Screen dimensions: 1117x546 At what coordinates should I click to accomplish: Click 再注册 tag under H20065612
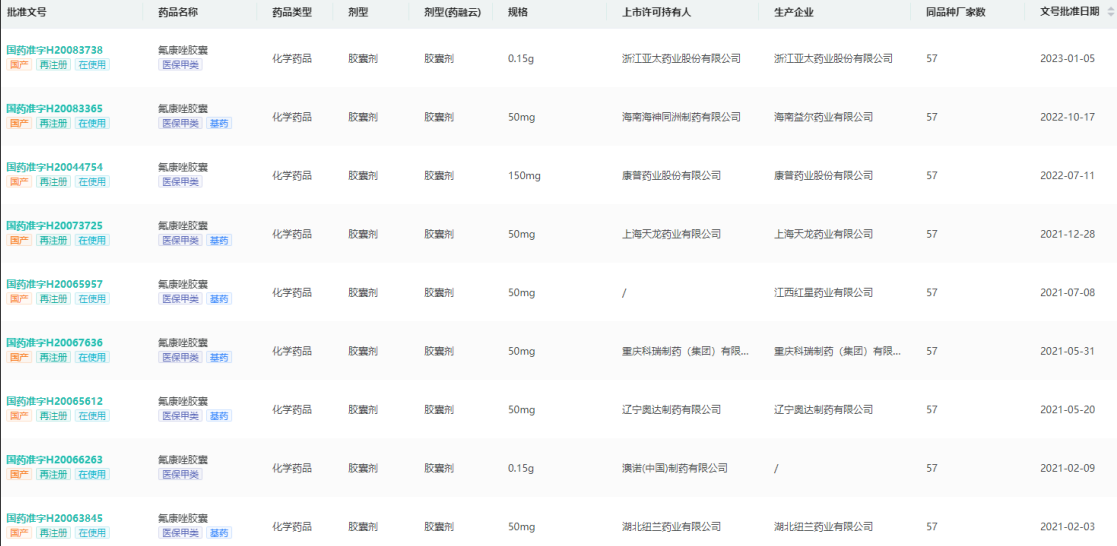point(53,416)
